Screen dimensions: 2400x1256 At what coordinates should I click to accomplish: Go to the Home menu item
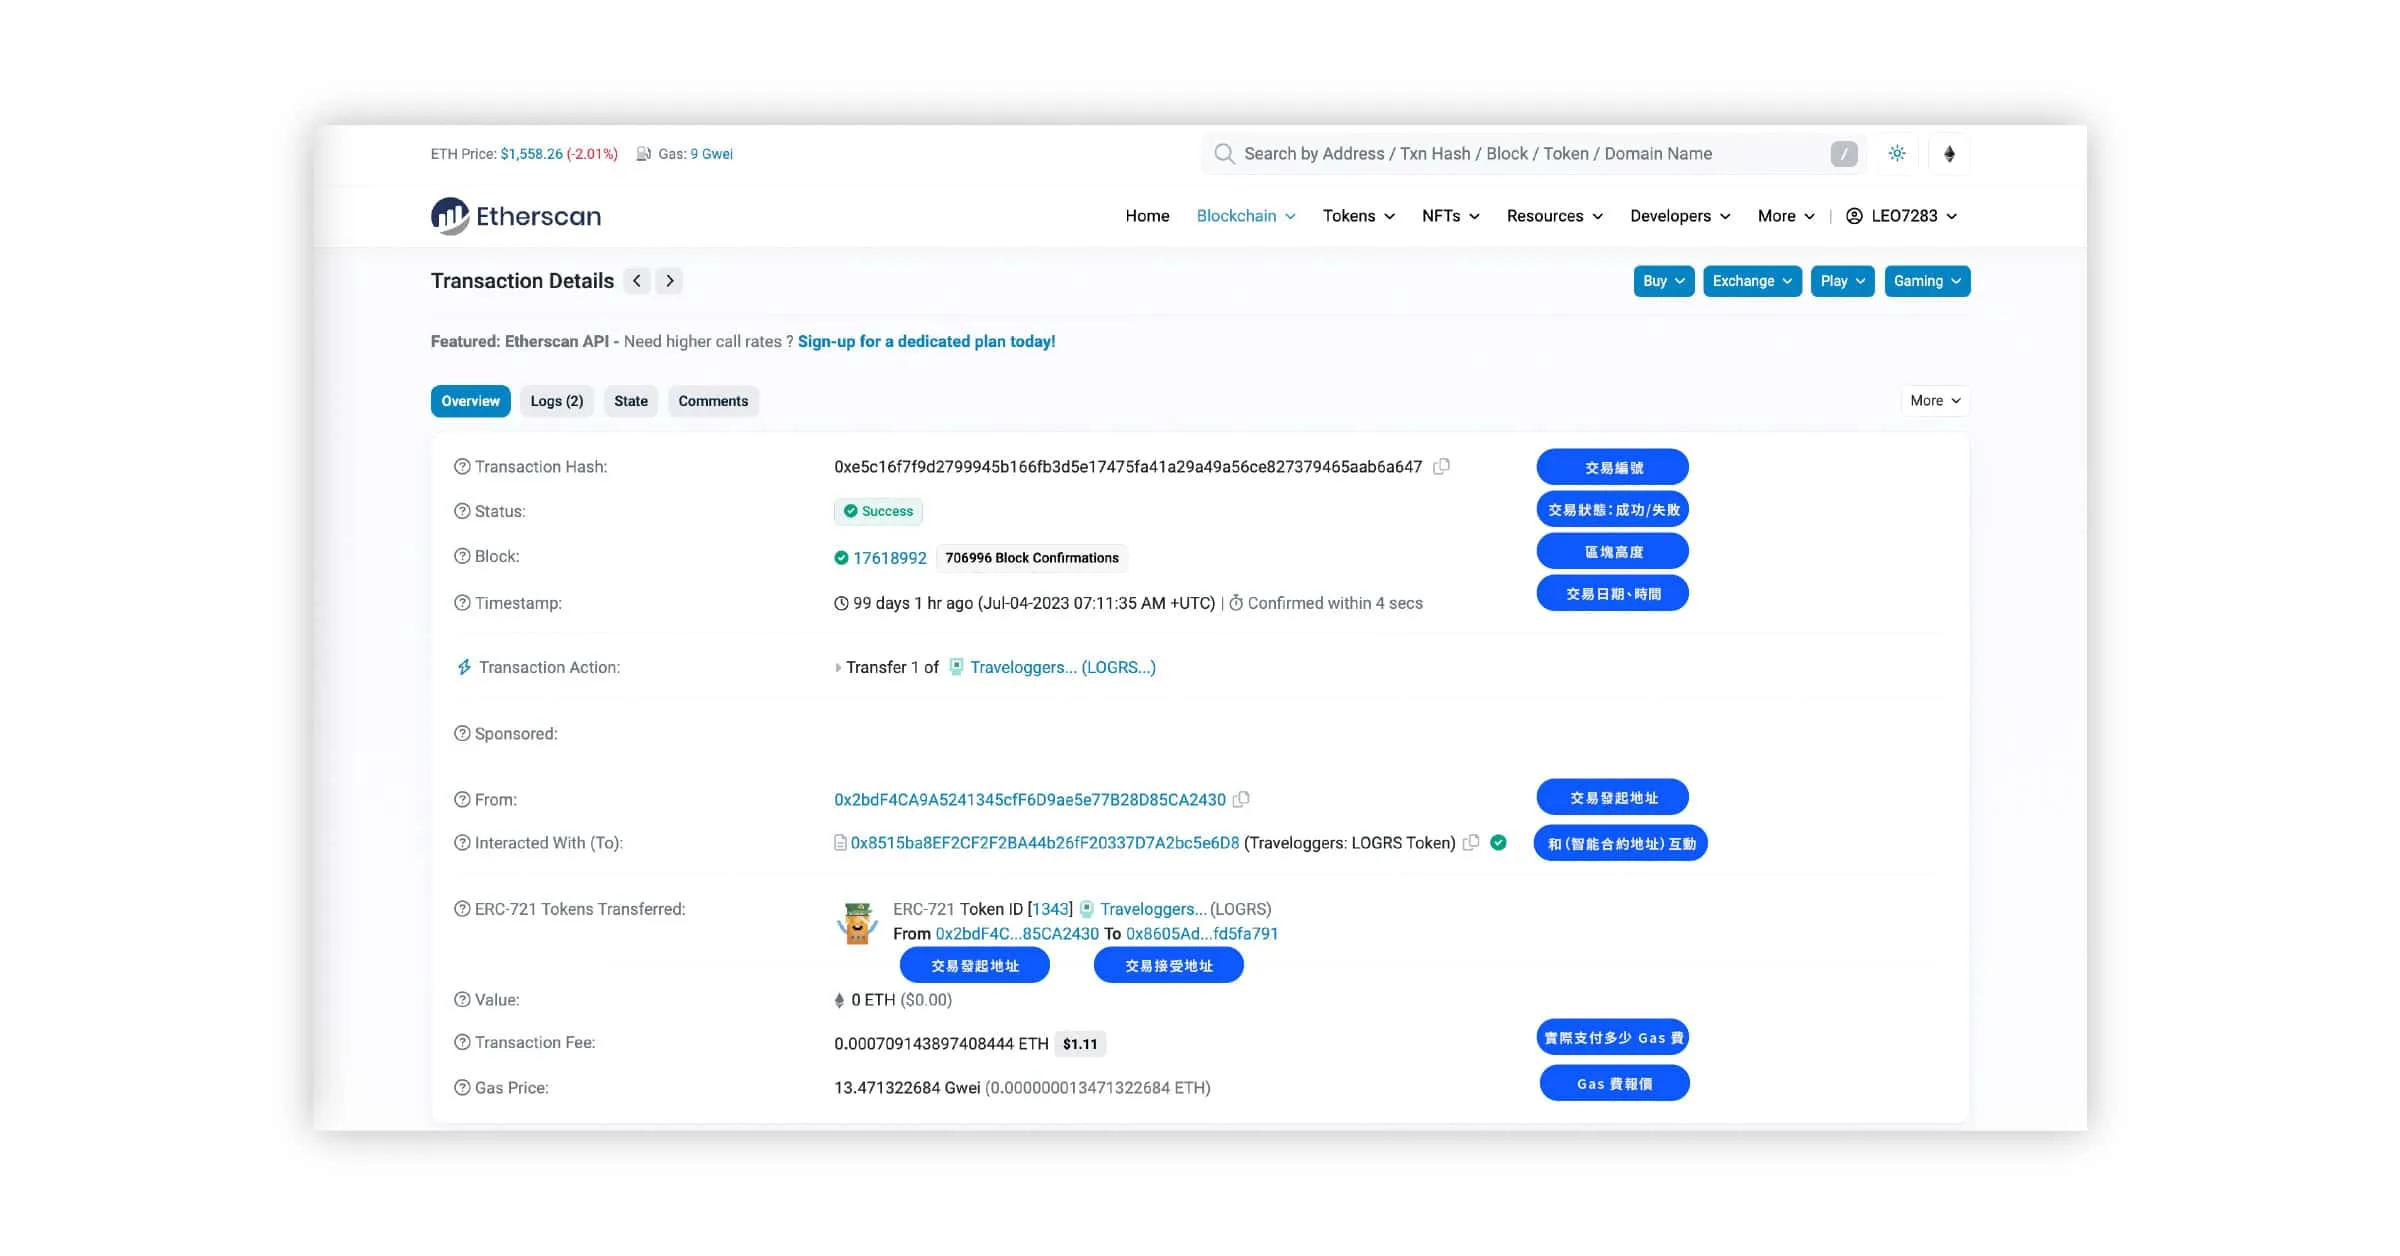click(1147, 216)
